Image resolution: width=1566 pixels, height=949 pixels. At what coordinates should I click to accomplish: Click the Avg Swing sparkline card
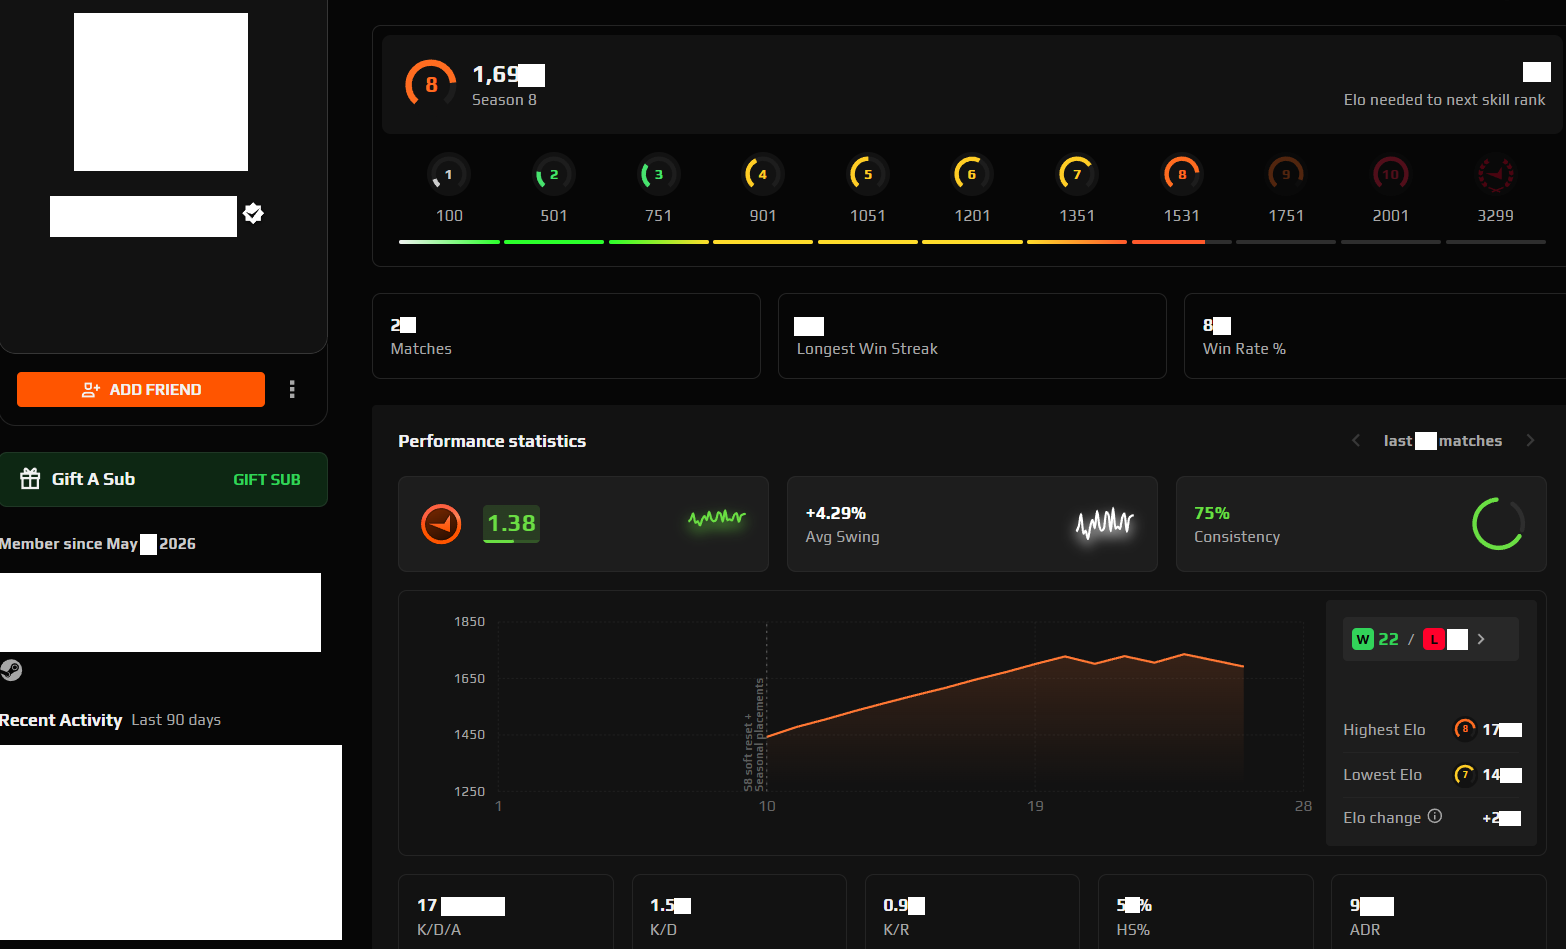click(x=972, y=524)
